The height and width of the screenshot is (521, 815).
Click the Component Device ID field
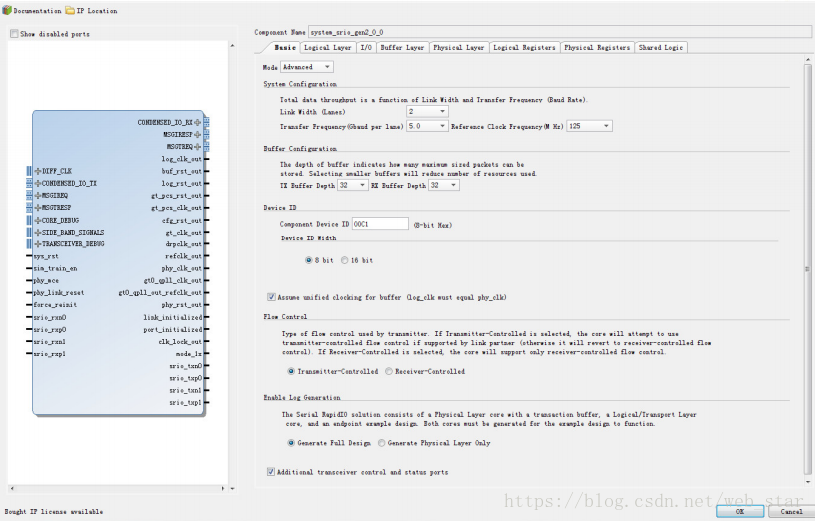click(380, 224)
